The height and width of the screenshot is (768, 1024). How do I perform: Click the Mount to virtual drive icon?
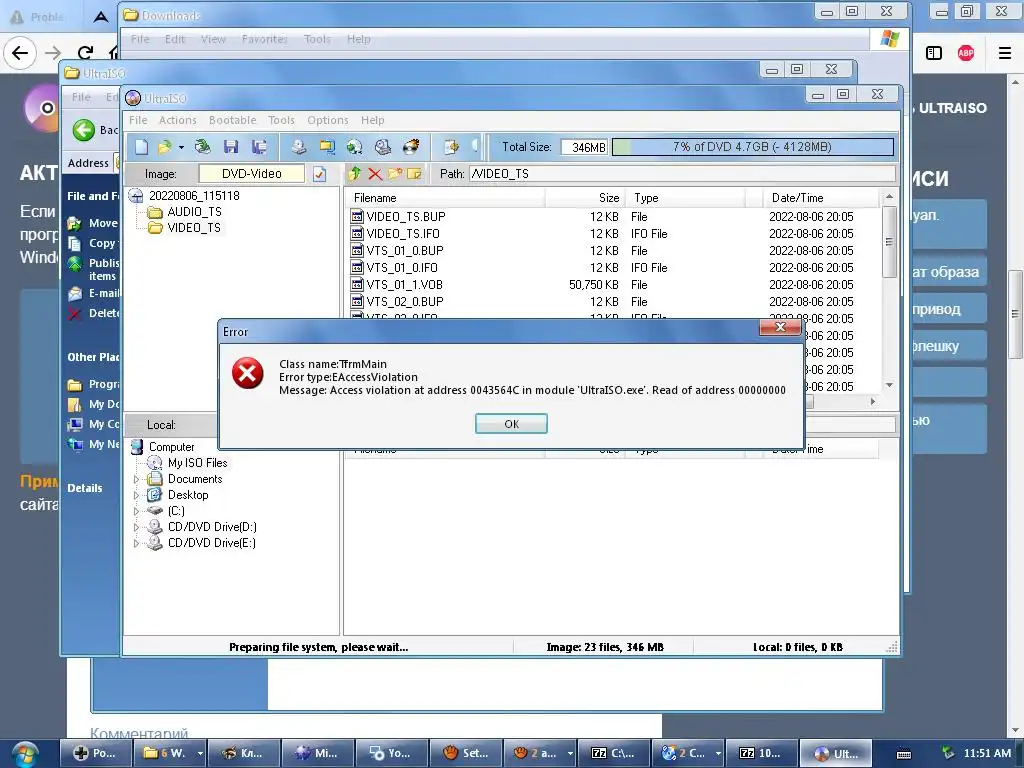click(383, 147)
